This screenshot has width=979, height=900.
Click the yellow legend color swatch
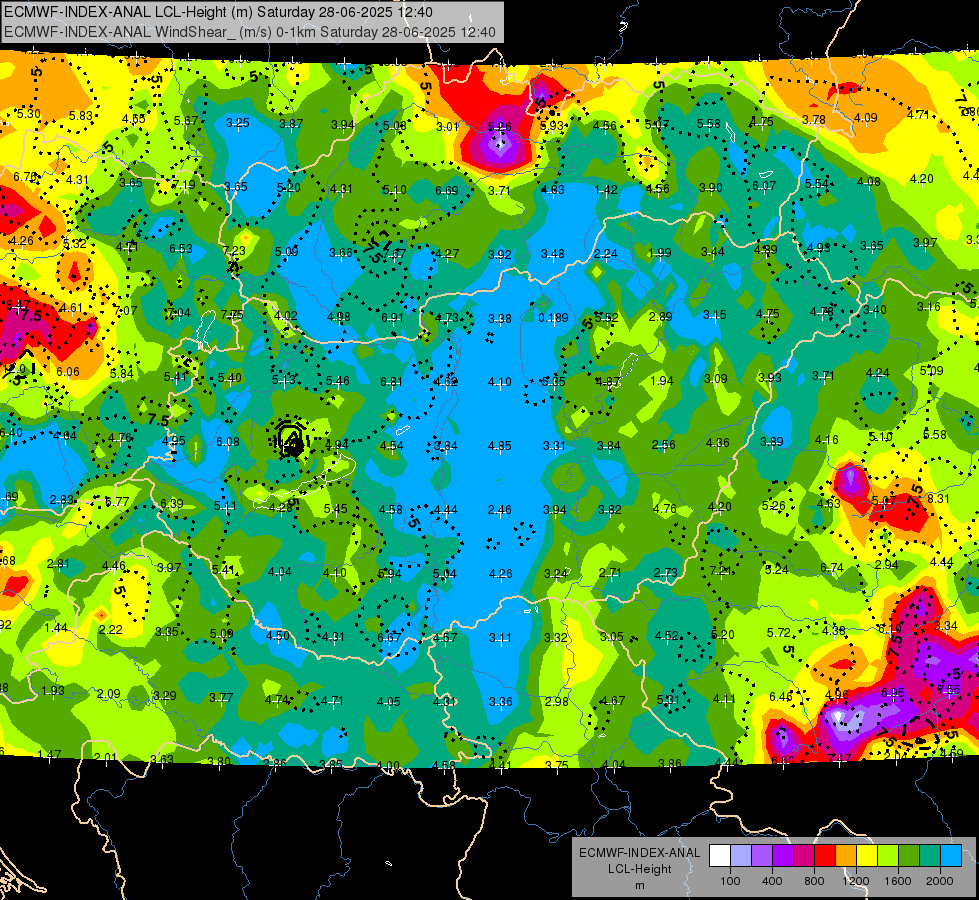coord(867,856)
